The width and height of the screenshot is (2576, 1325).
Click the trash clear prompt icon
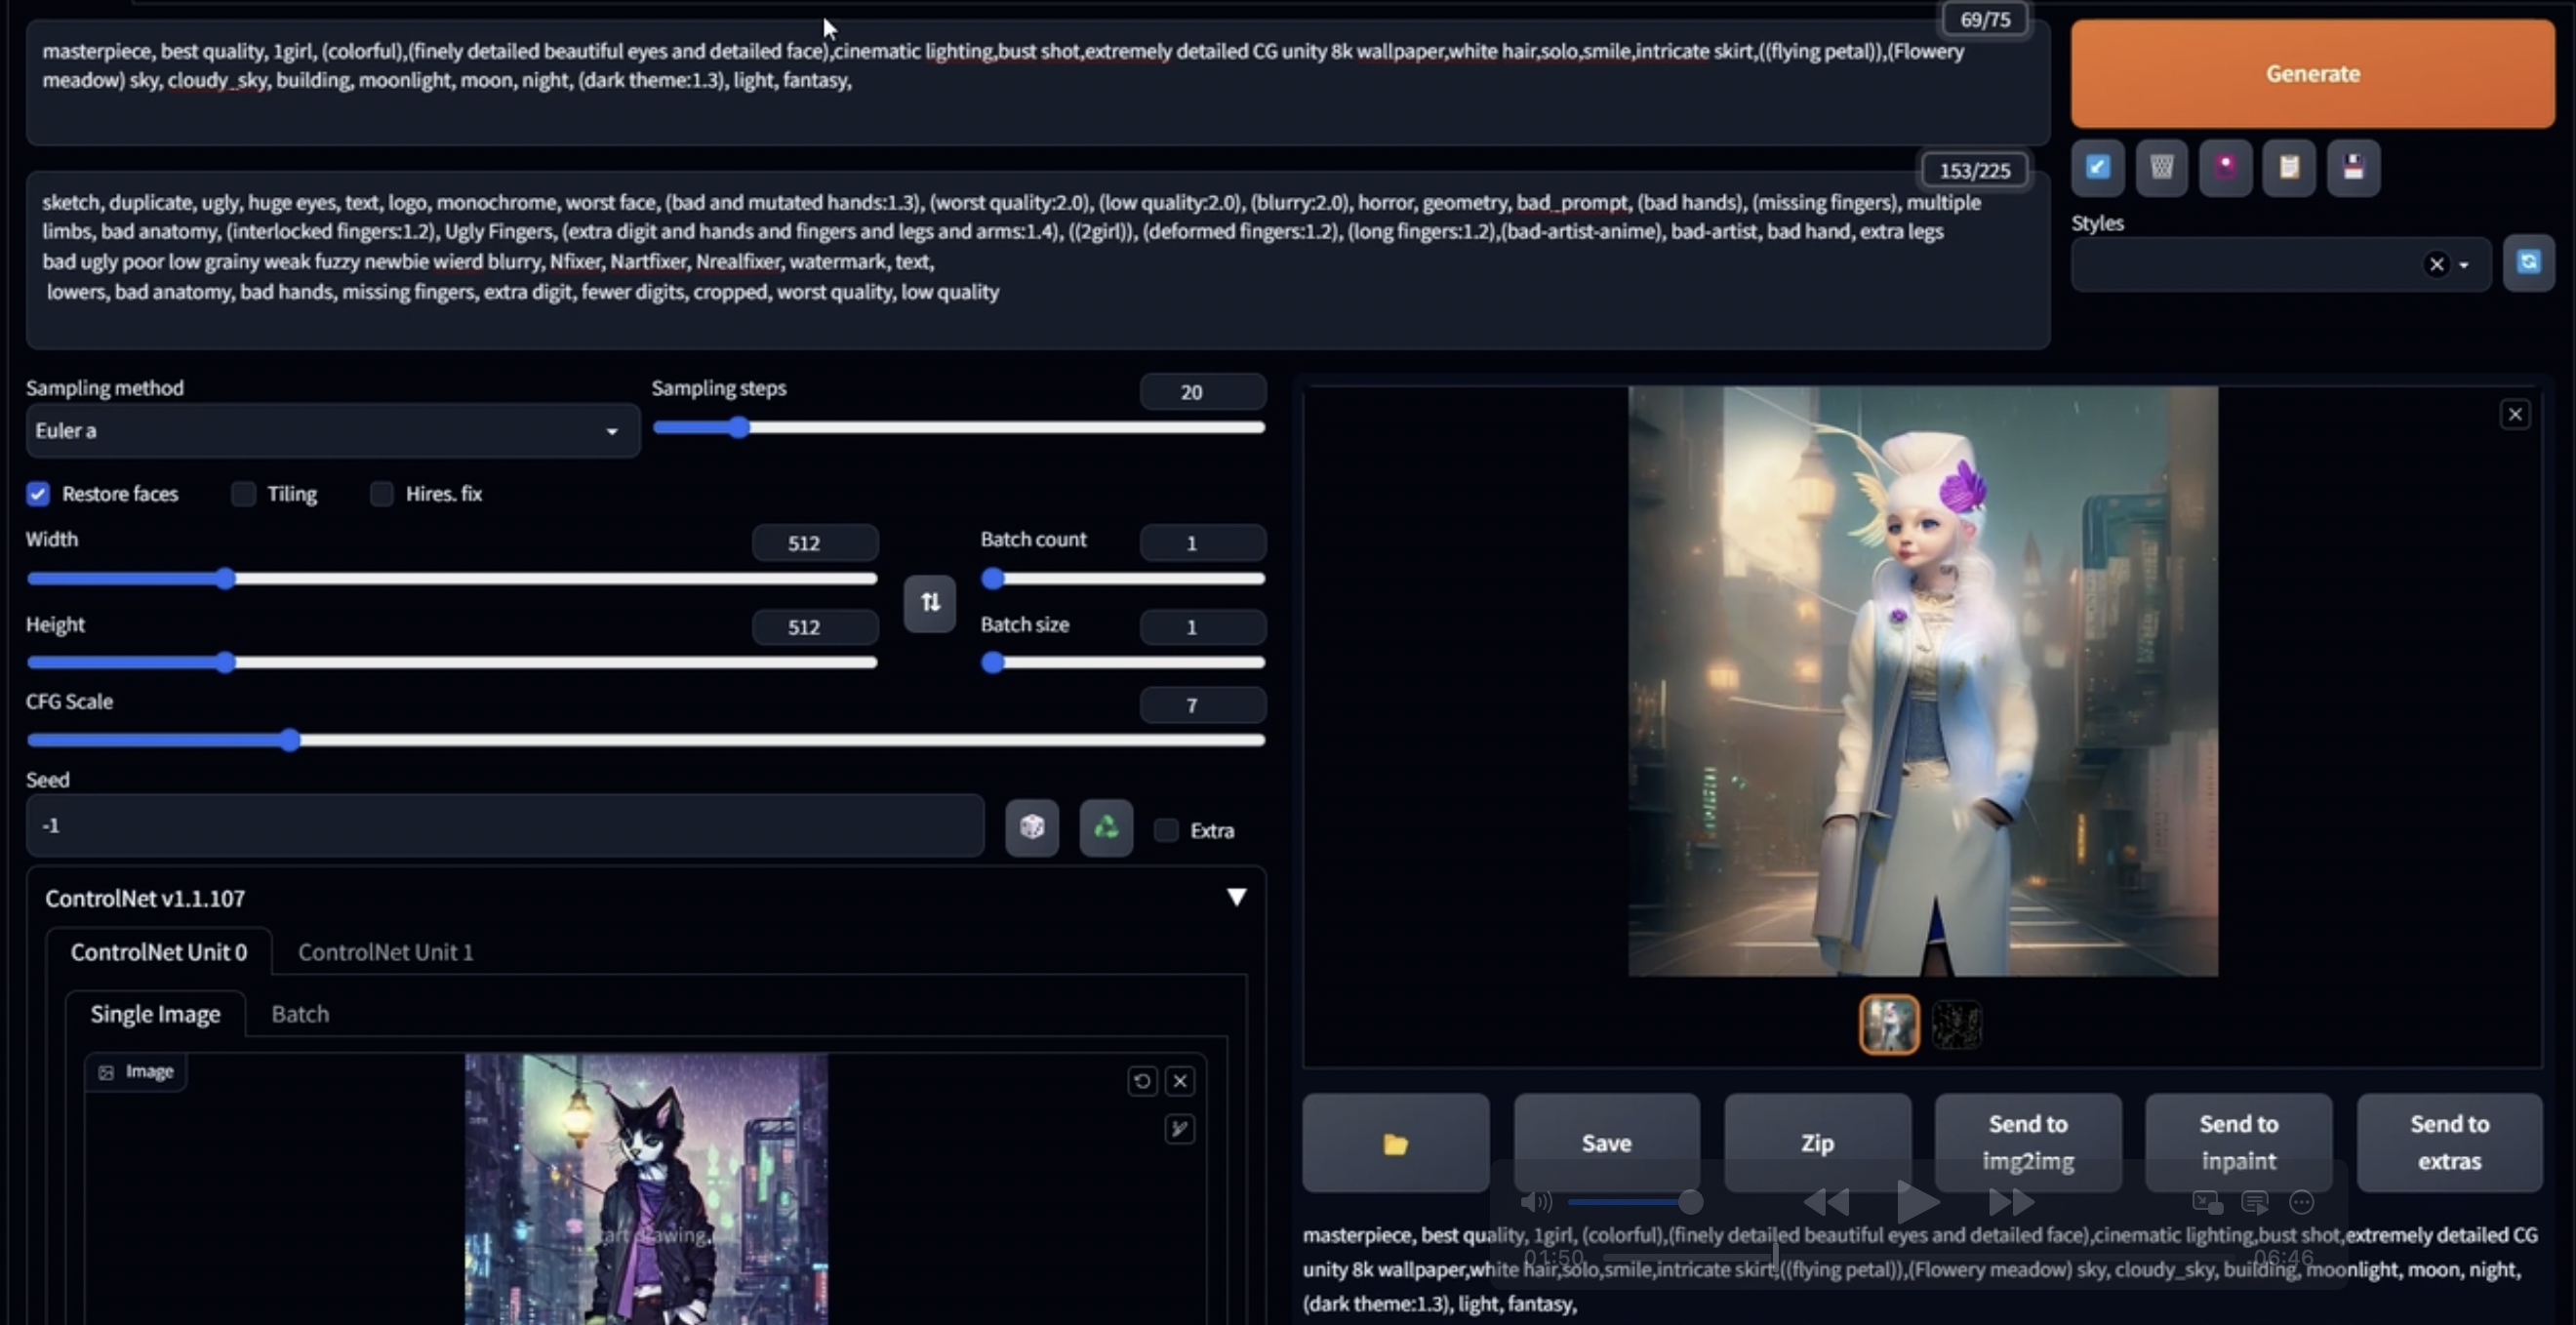2161,167
